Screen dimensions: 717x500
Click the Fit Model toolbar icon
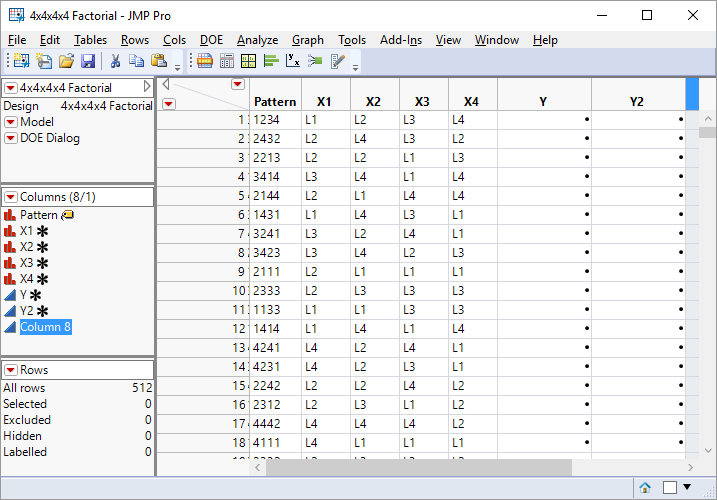[315, 61]
